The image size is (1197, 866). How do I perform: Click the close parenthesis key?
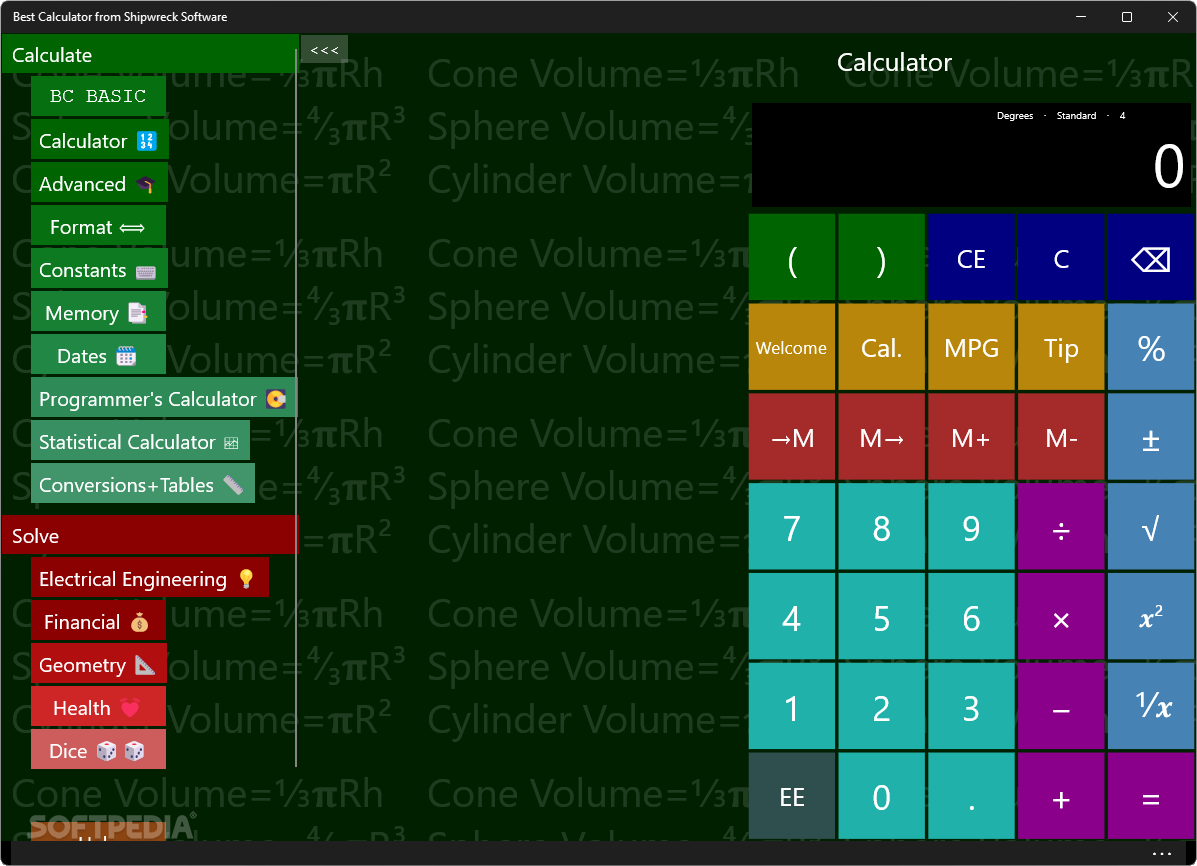(x=881, y=257)
